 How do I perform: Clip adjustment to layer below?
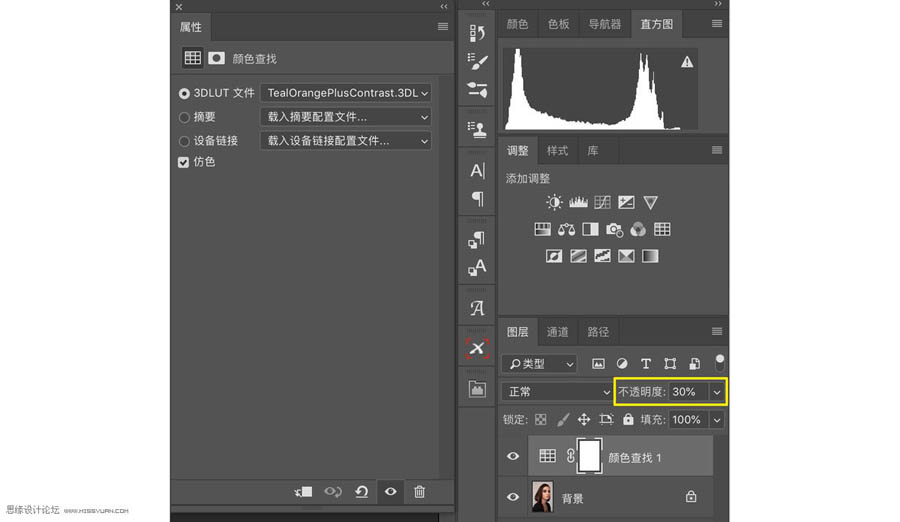(x=304, y=492)
